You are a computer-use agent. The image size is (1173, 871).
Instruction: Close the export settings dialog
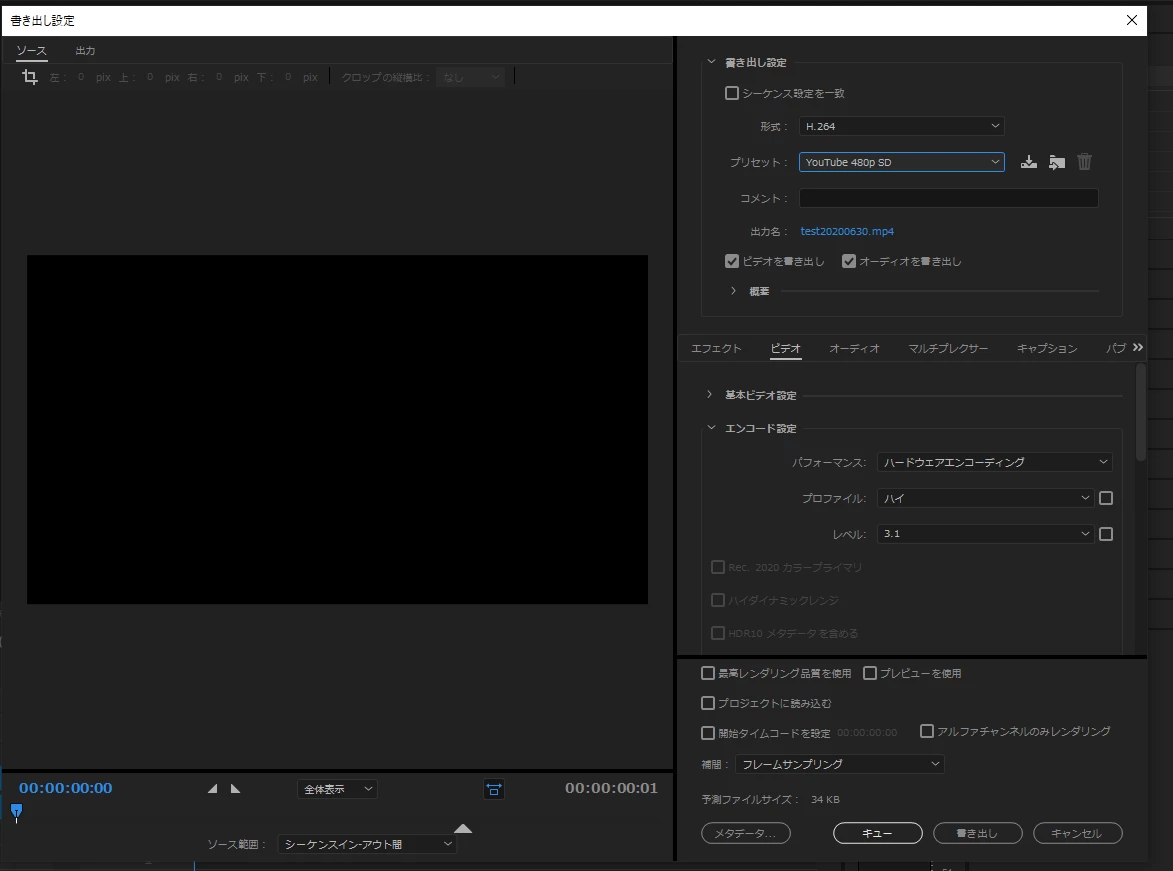(x=1131, y=20)
